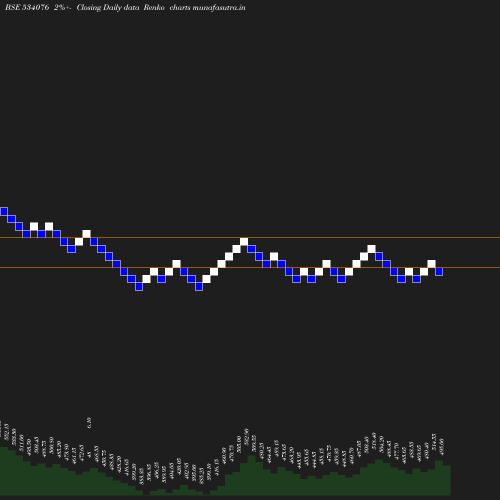The width and height of the screenshot is (500, 500).
Task: Click the '511.00' price label above the histogram
Action: point(22,443)
